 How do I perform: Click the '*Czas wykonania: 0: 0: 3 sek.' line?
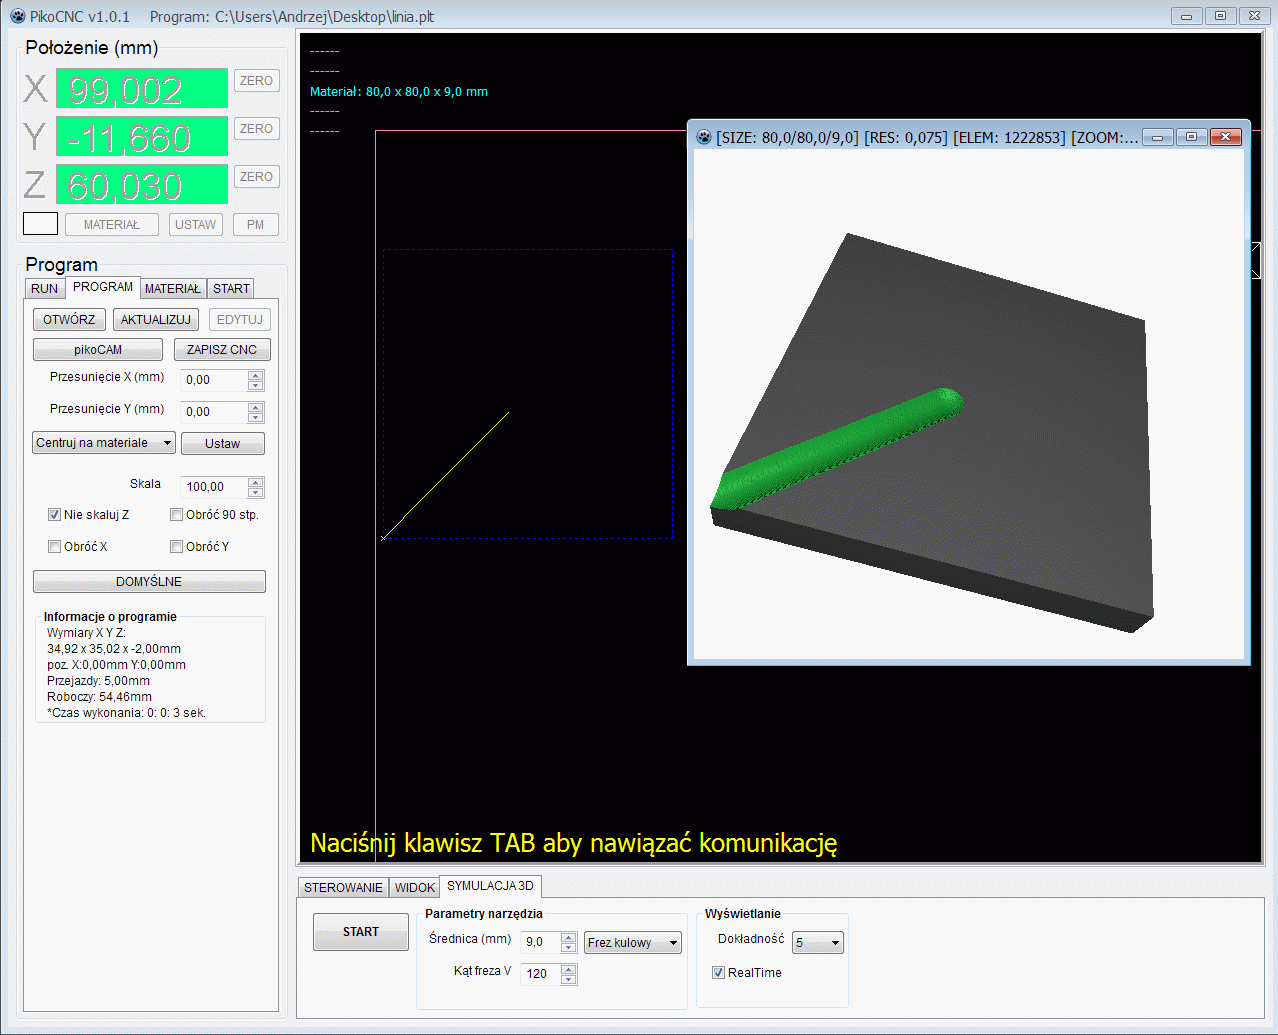(126, 713)
